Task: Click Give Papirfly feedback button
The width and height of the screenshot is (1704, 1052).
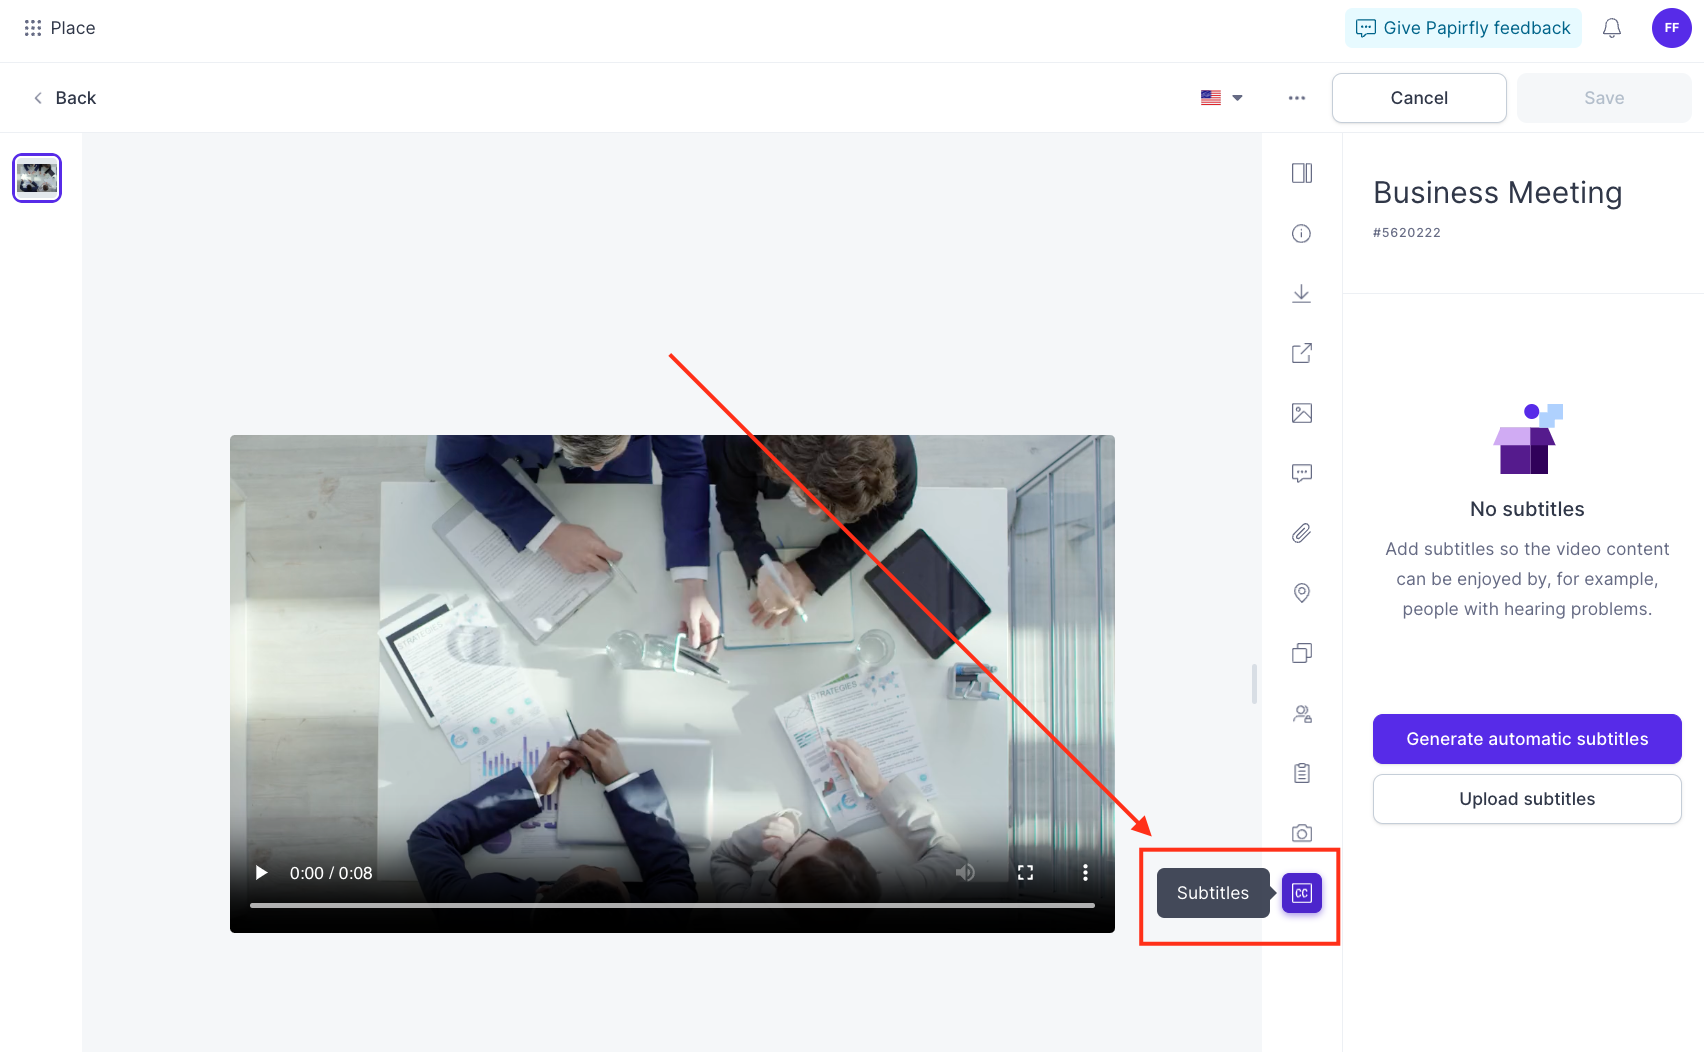Action: click(x=1463, y=28)
